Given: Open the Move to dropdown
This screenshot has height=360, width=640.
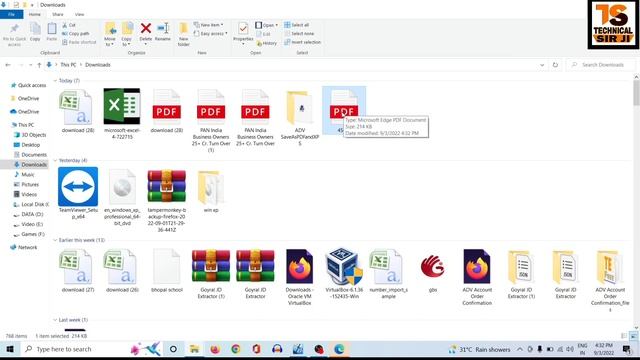Looking at the screenshot, I should (x=110, y=34).
